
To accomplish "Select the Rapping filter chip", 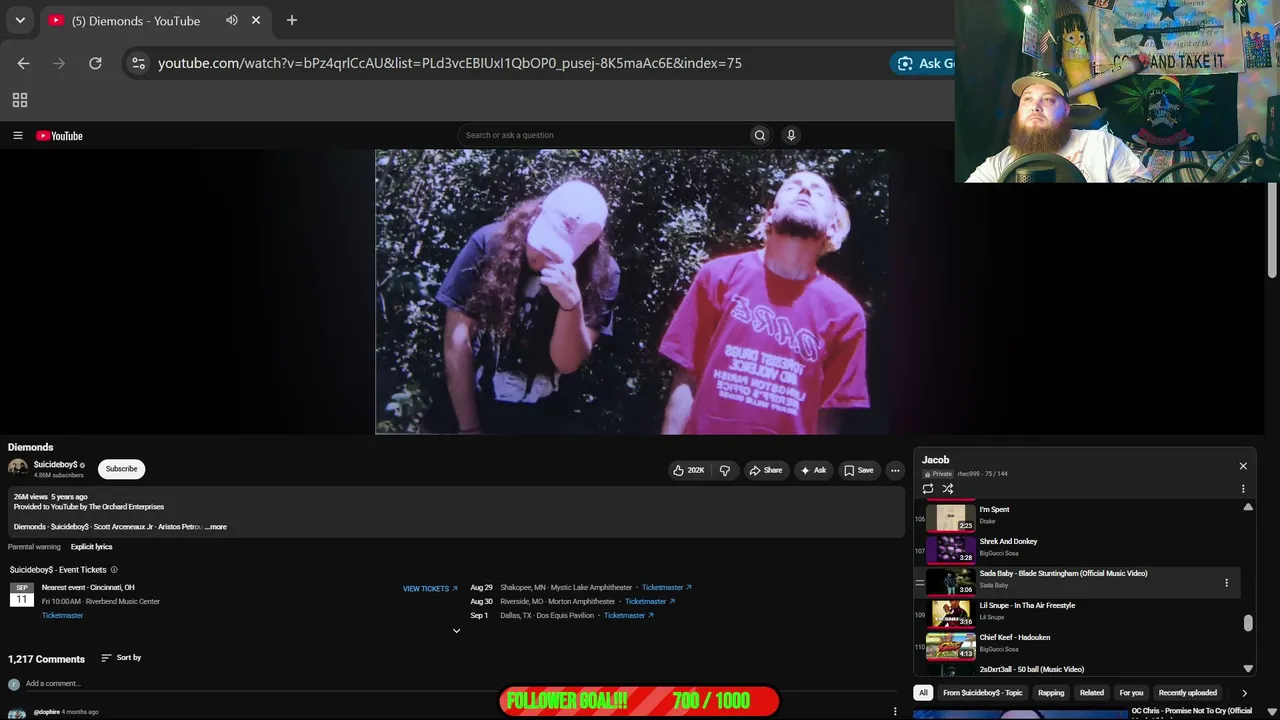I will [x=1051, y=693].
